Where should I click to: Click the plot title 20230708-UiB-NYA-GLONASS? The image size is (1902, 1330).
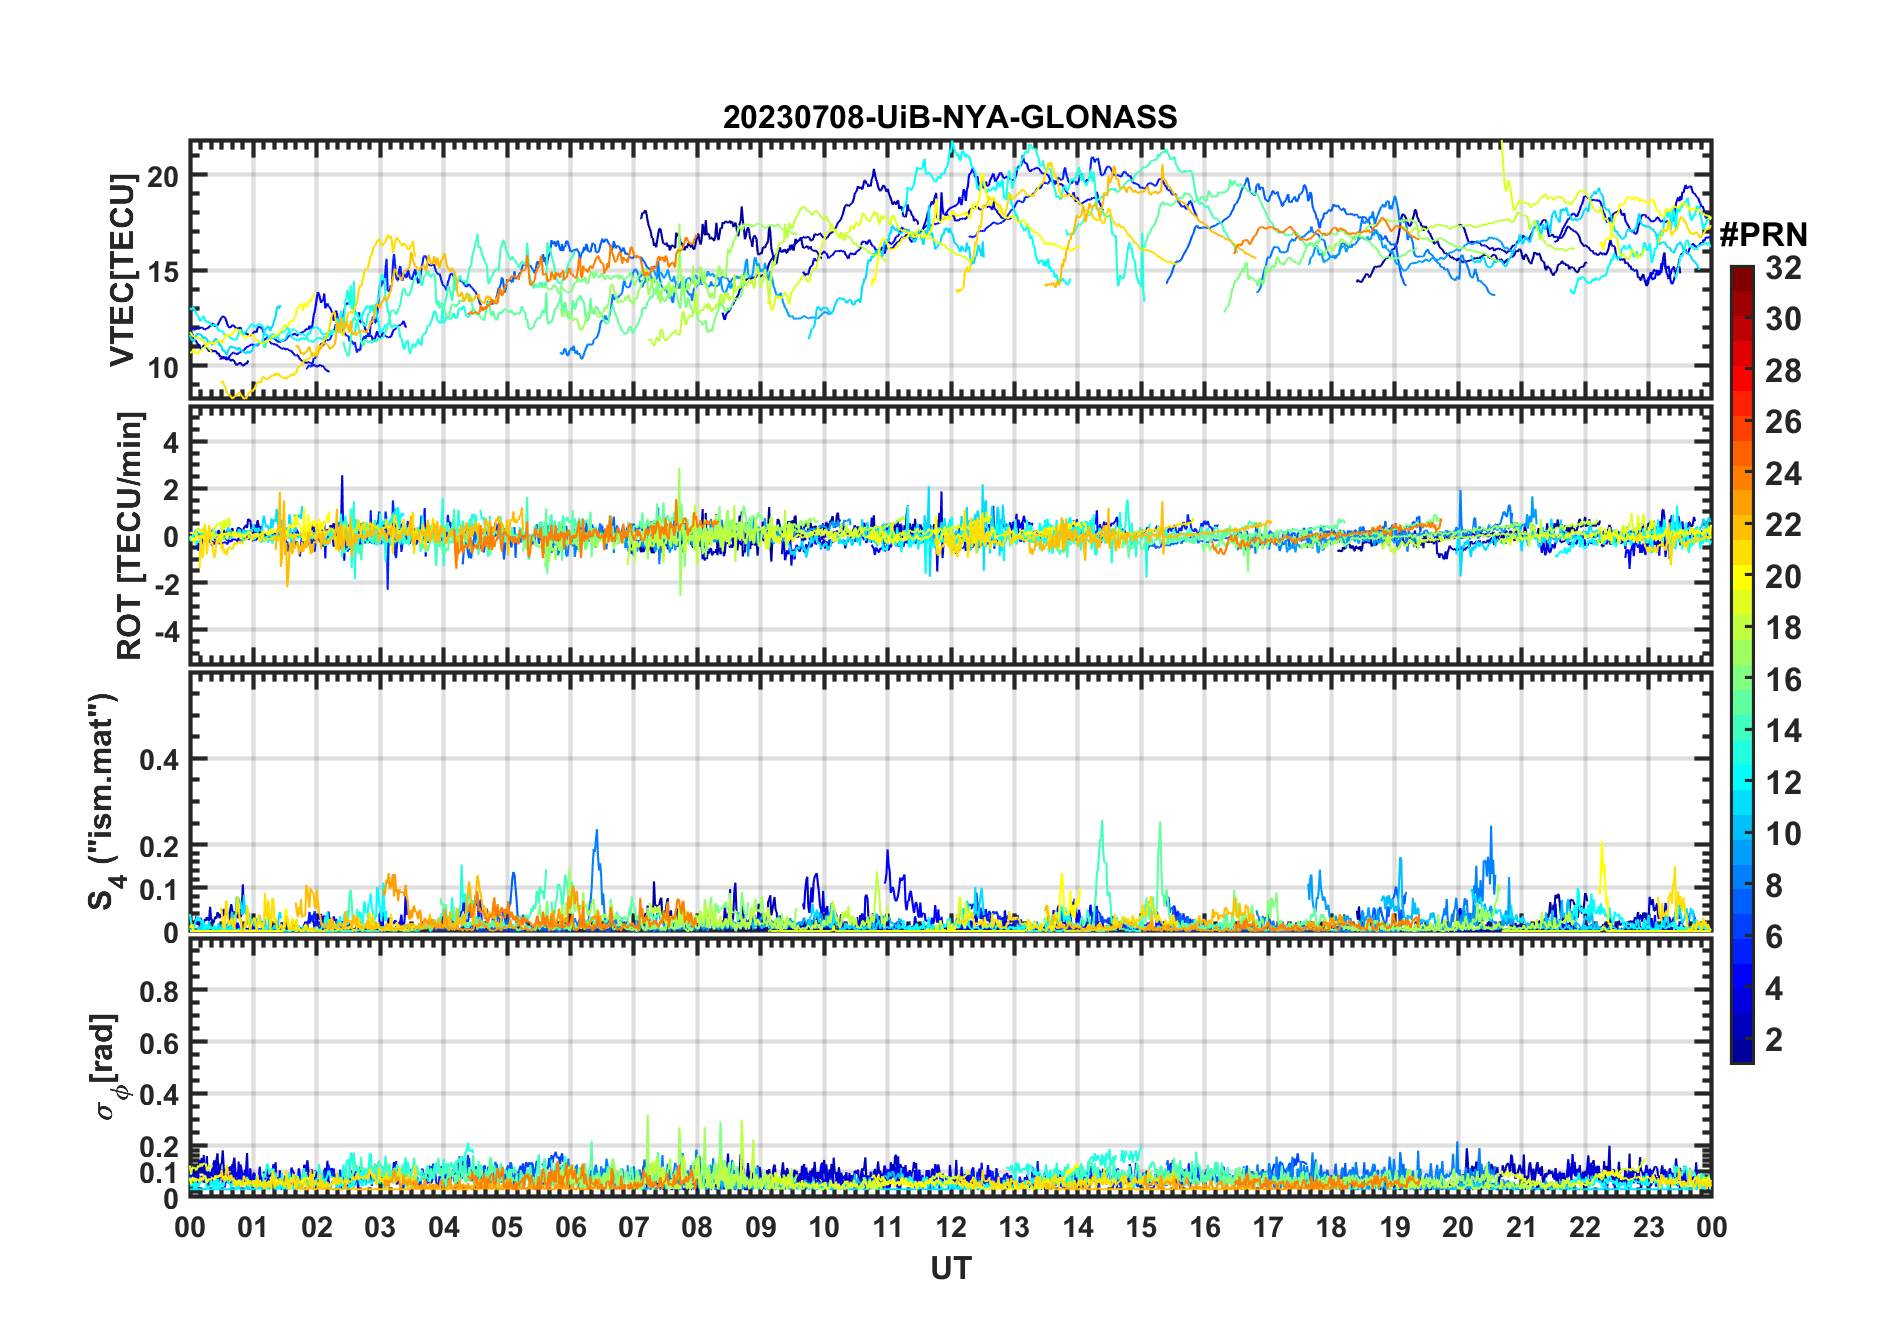click(950, 118)
